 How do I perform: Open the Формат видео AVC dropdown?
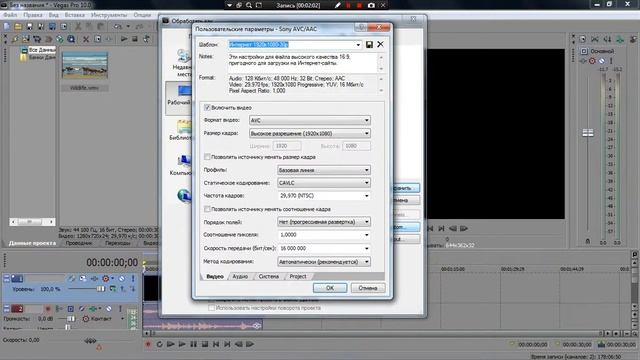click(x=310, y=120)
